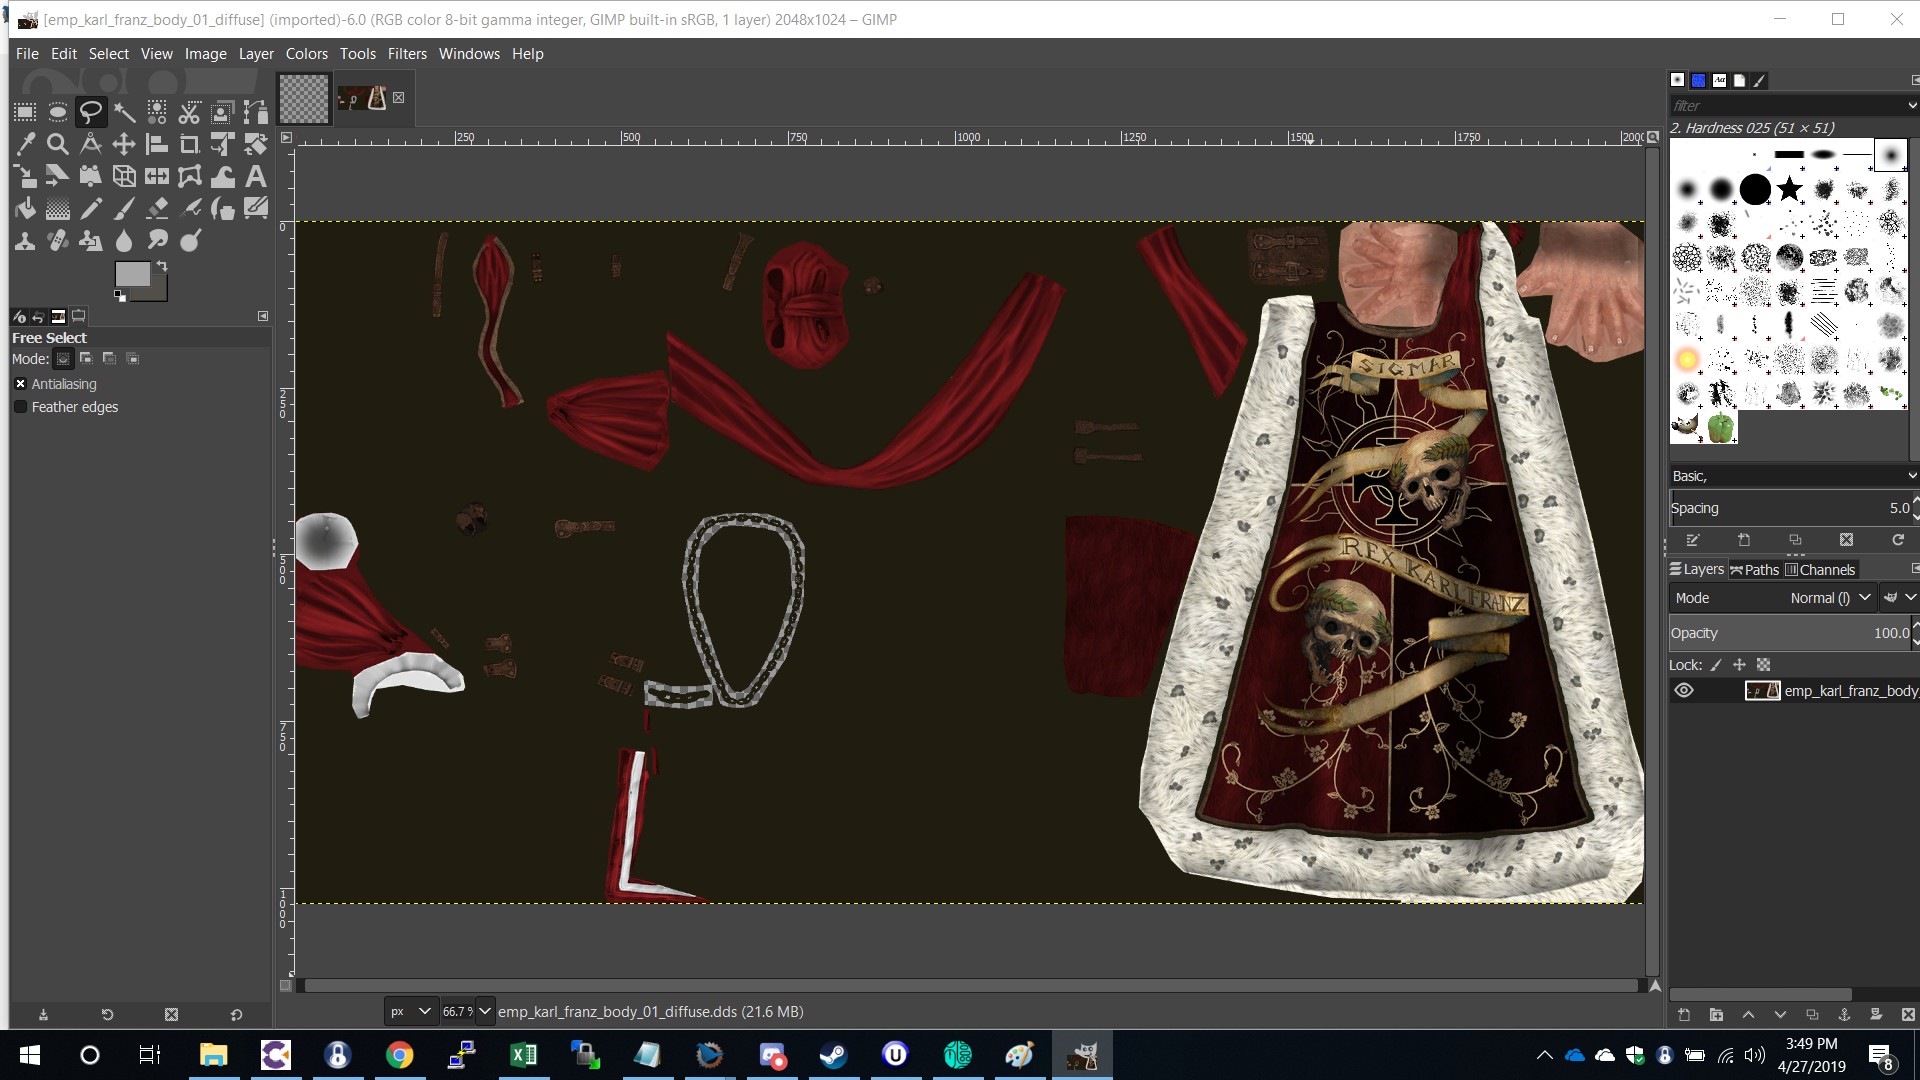
Task: Swap foreground and background colors
Action: (162, 266)
